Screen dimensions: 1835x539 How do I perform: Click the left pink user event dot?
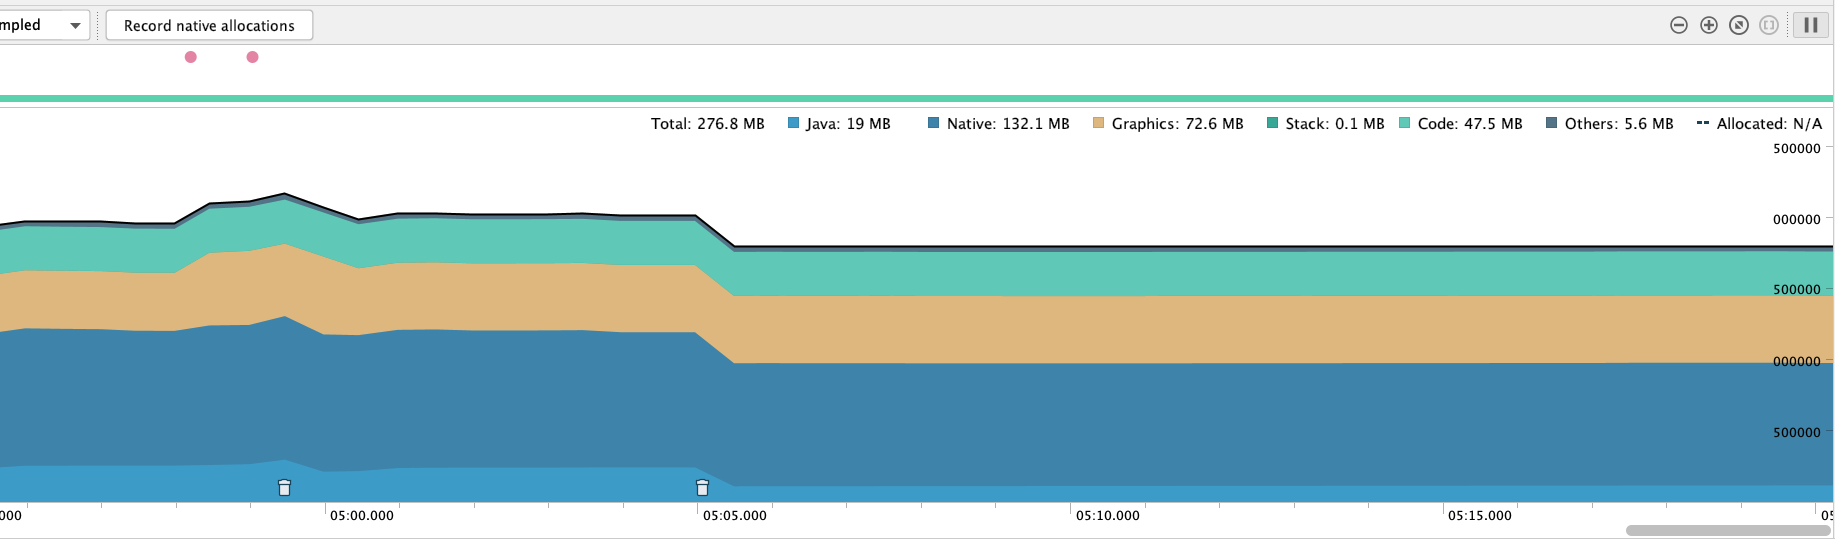coord(191,57)
